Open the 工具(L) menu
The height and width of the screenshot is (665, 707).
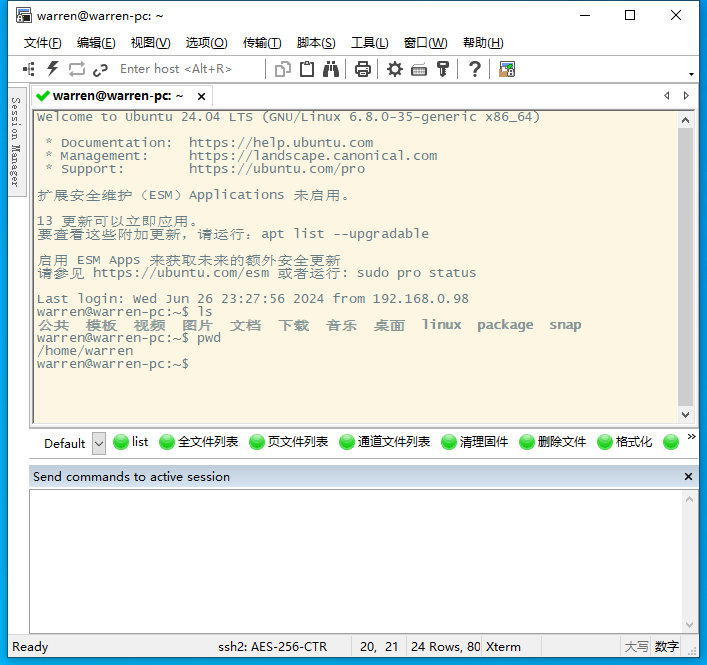(370, 43)
